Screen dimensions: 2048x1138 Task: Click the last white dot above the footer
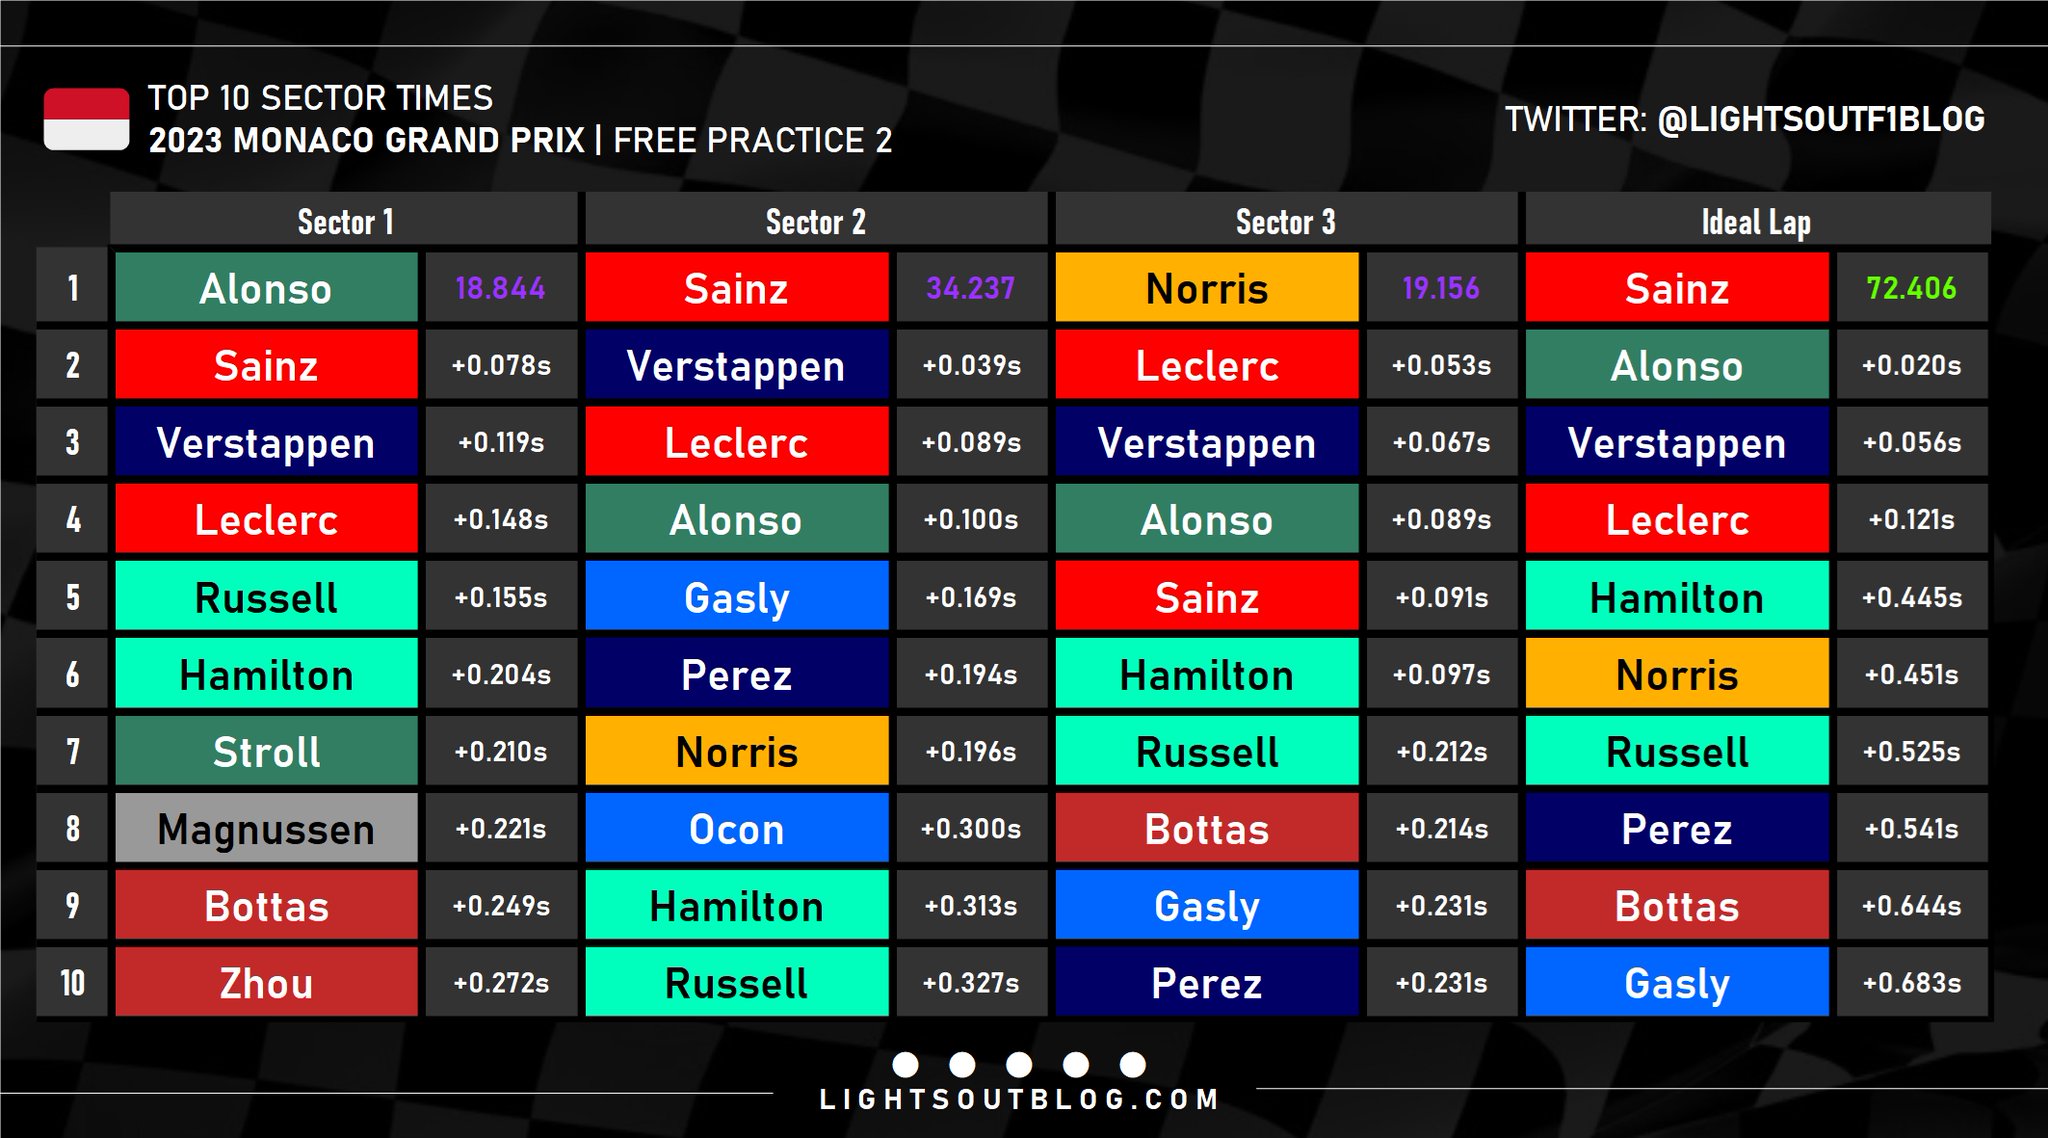(x=1133, y=1064)
